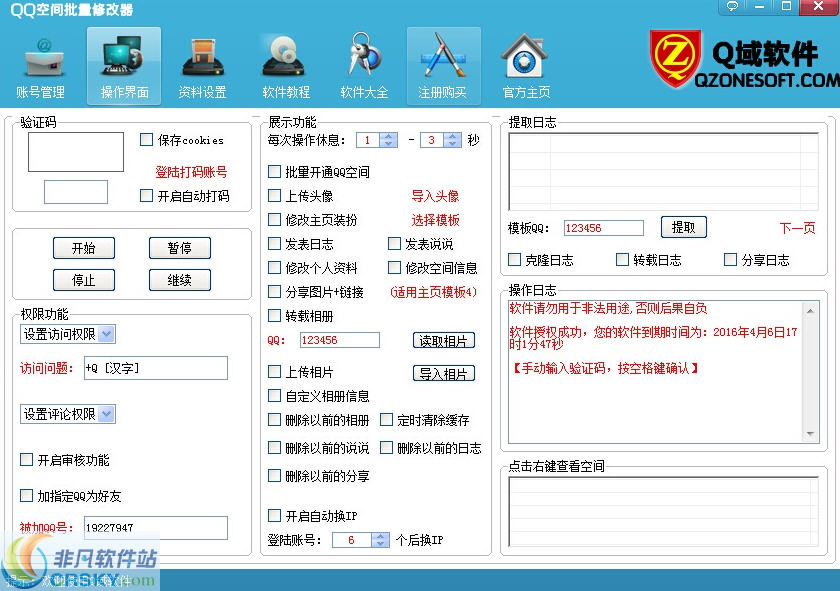Toggle 开启自动打码 checkbox
Screen dimensions: 840x591
click(146, 196)
